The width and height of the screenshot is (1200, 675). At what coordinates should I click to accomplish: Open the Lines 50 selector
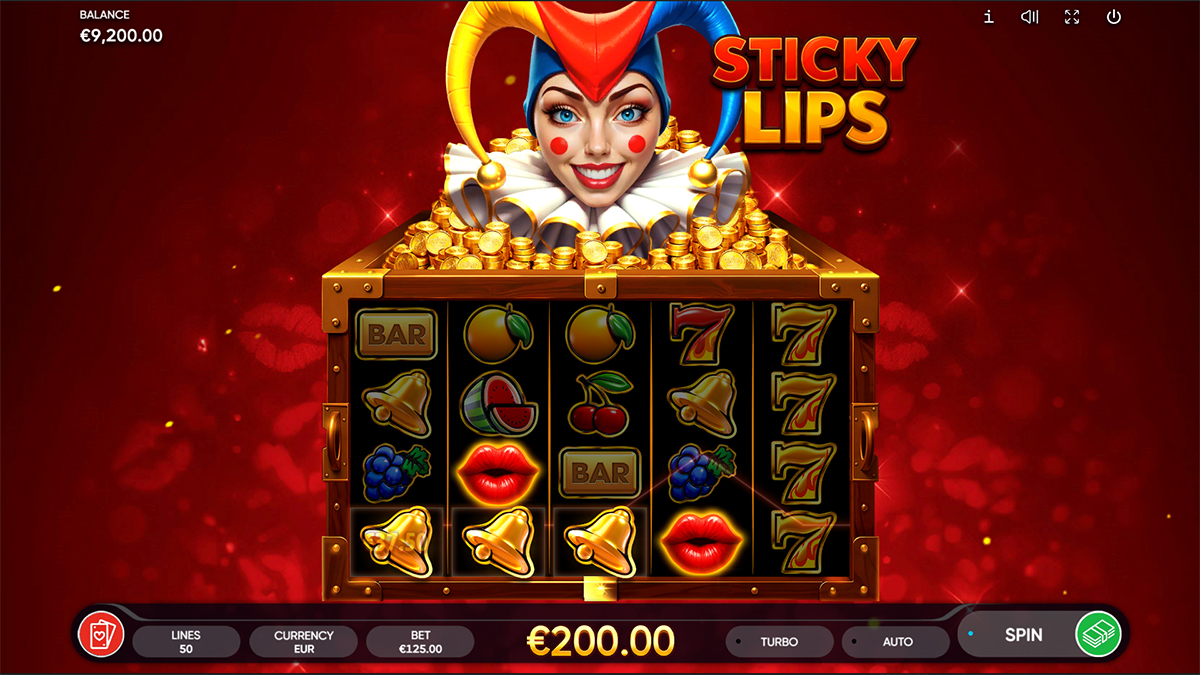186,641
